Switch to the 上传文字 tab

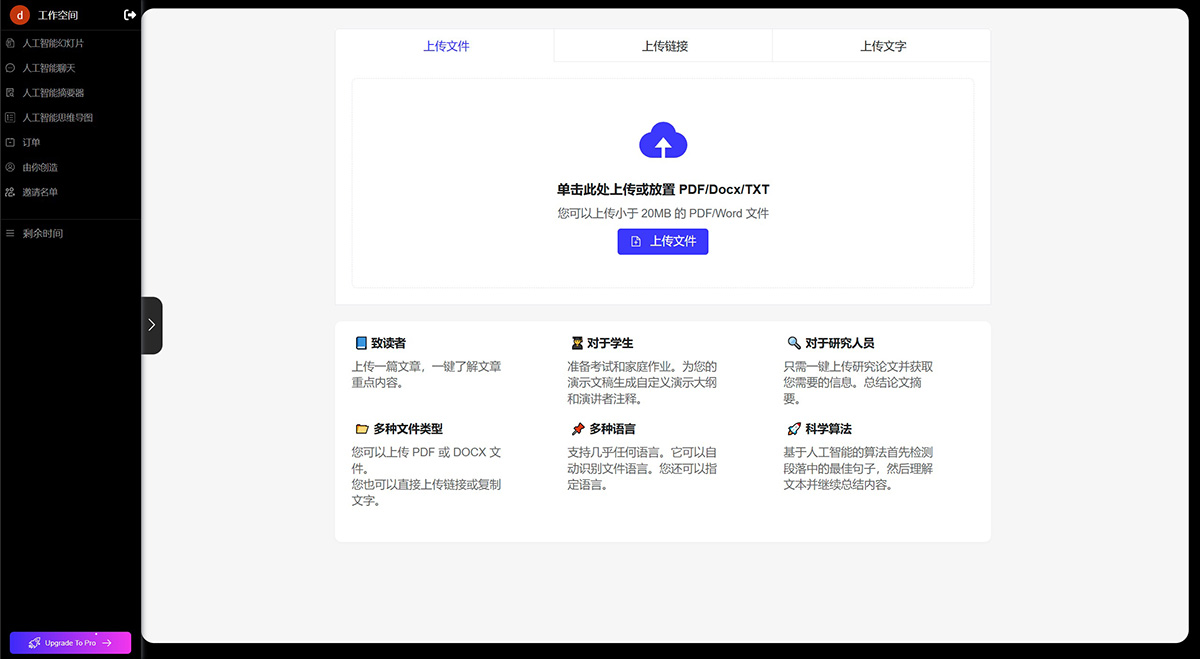[881, 46]
